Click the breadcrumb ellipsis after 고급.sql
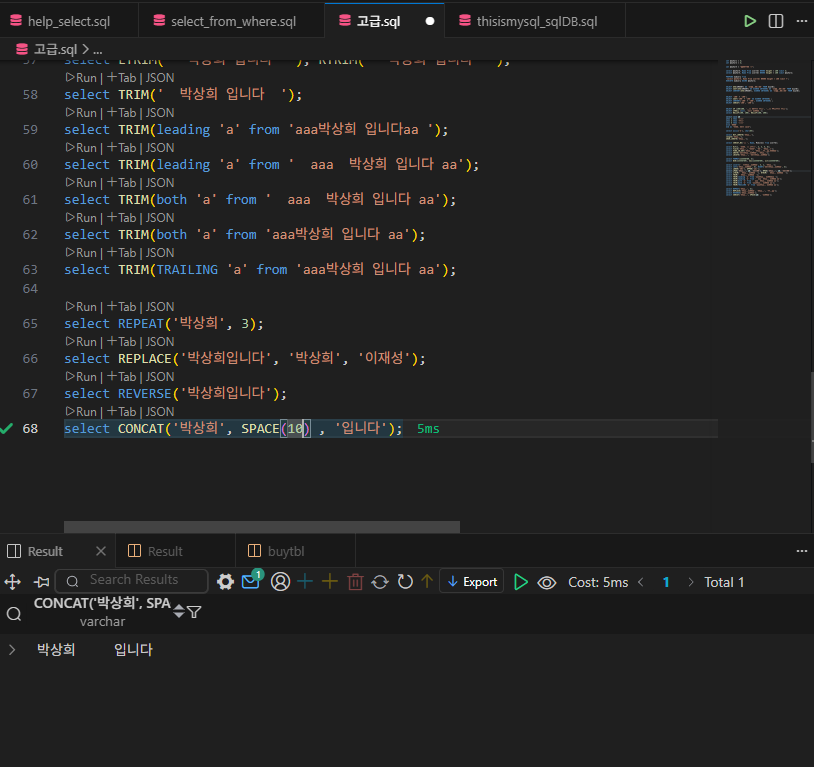The height and width of the screenshot is (767, 814). tap(98, 50)
